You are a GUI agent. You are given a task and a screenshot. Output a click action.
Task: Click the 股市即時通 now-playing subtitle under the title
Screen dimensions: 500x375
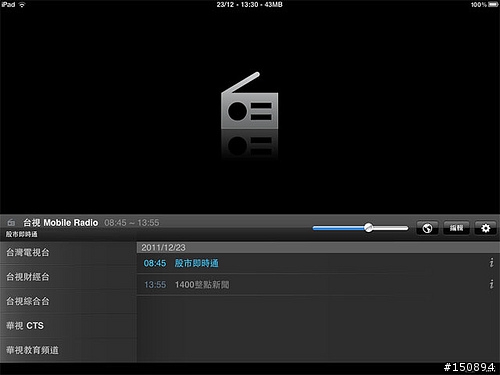[x=22, y=234]
